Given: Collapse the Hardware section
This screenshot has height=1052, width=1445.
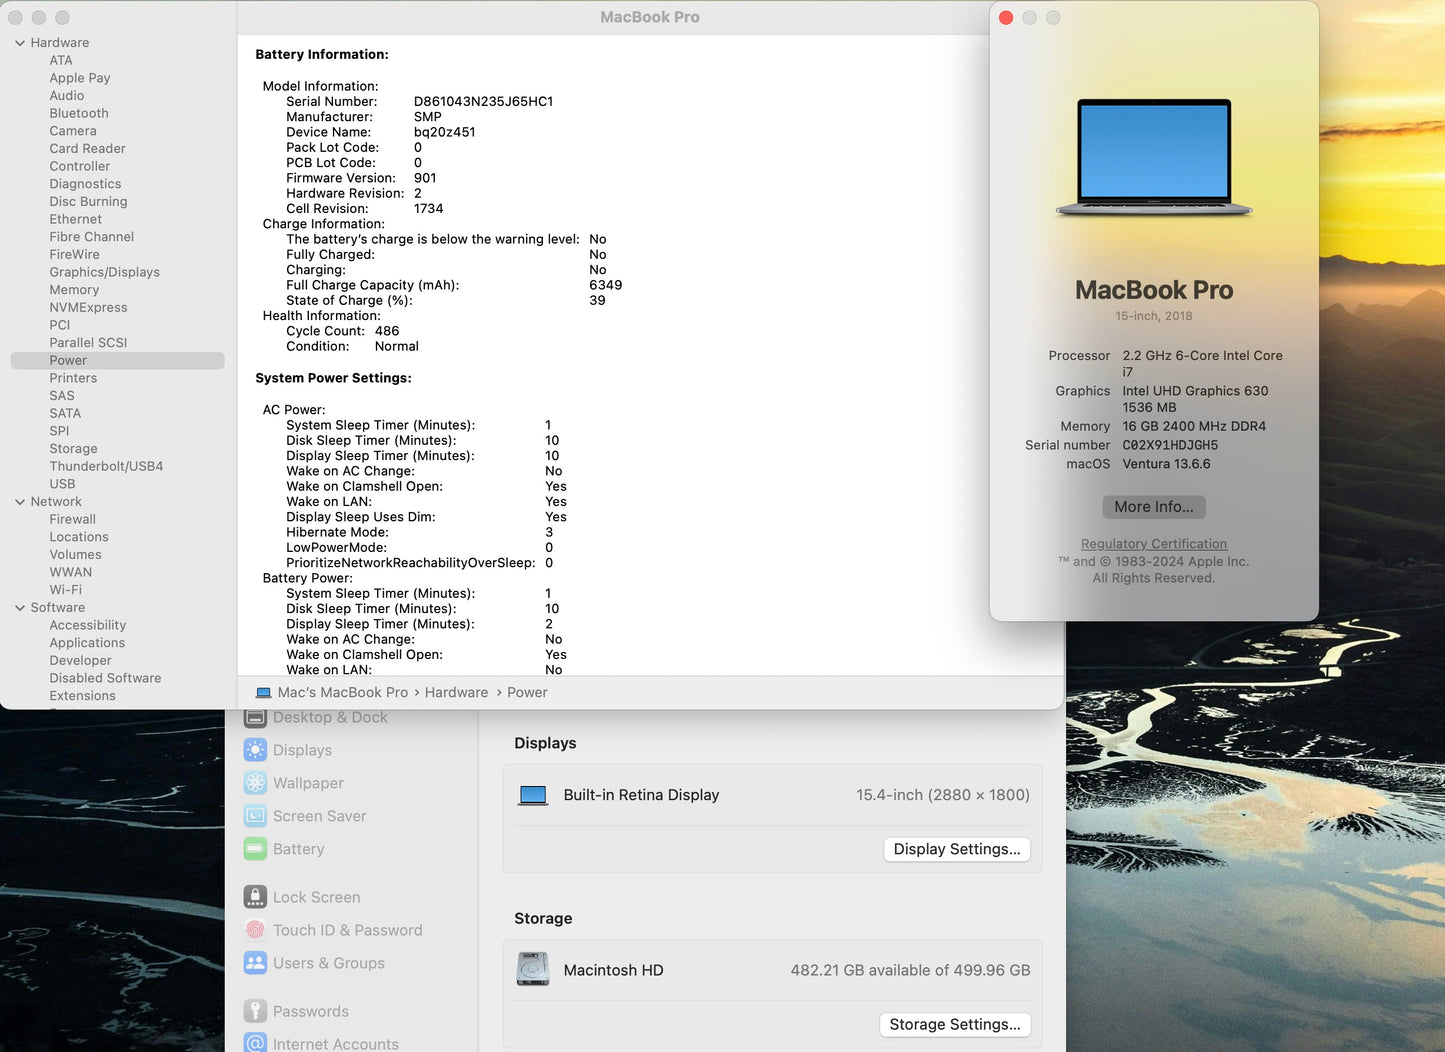Looking at the screenshot, I should click(19, 42).
